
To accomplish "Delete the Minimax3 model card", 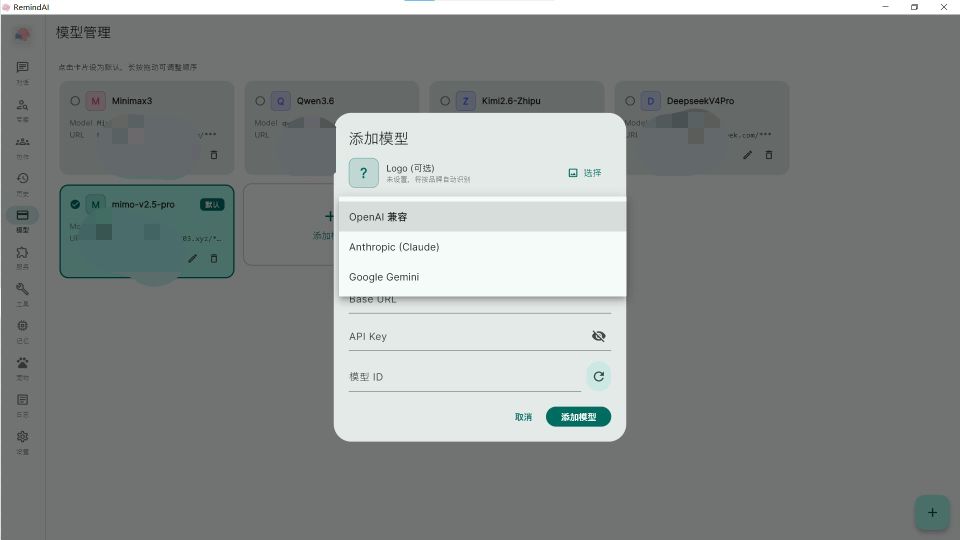I will pos(214,155).
